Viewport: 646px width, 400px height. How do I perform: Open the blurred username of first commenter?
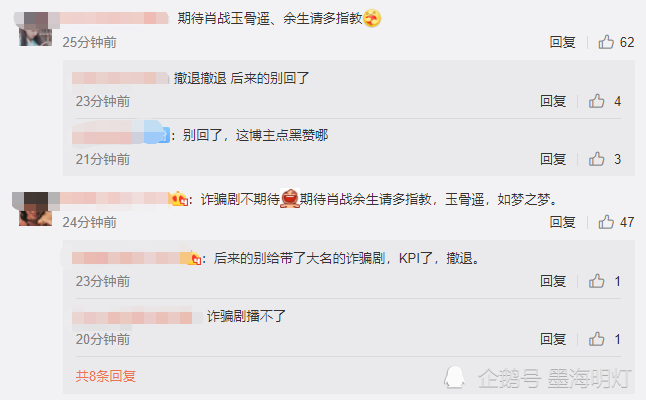(114, 18)
